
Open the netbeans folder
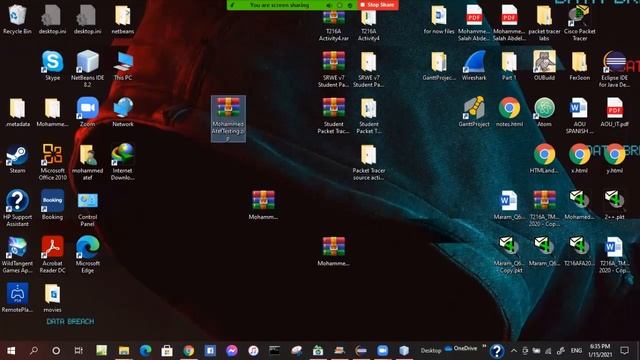pos(123,19)
